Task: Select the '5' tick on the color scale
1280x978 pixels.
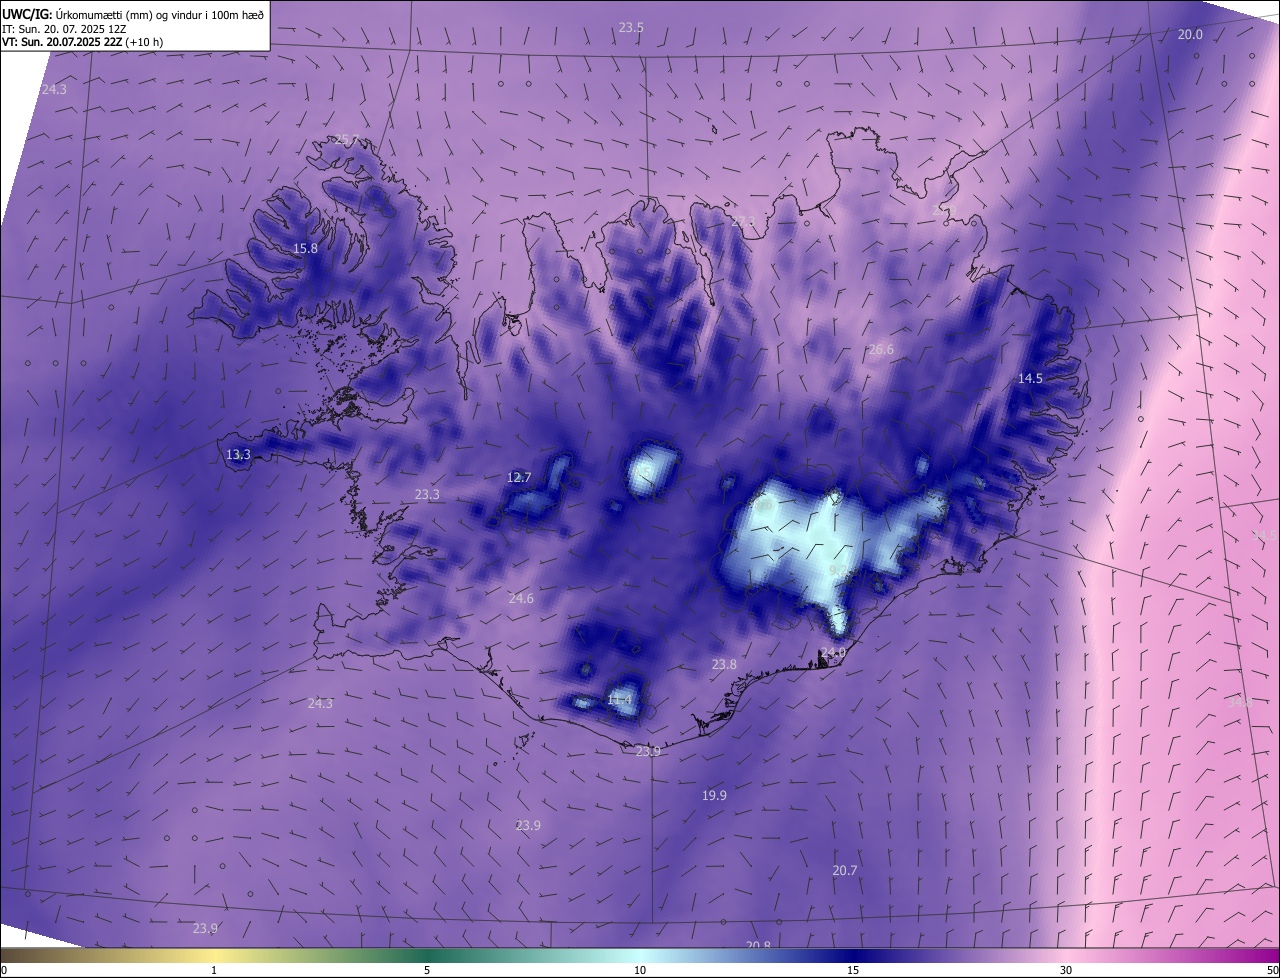Action: [x=427, y=970]
